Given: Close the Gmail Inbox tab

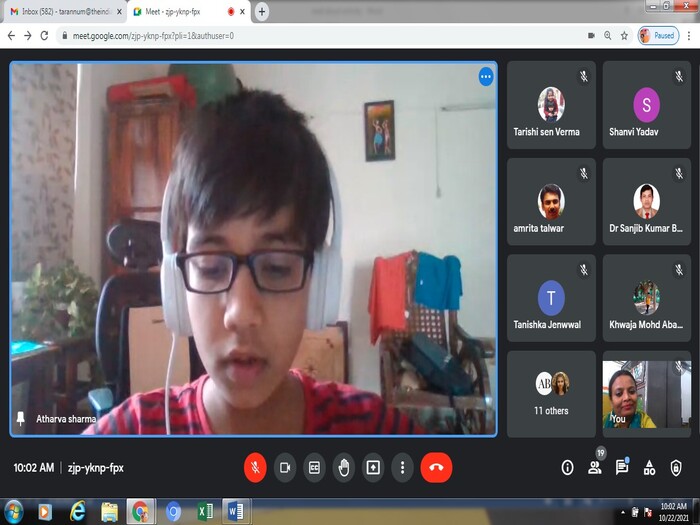Looking at the screenshot, I should (x=119, y=12).
